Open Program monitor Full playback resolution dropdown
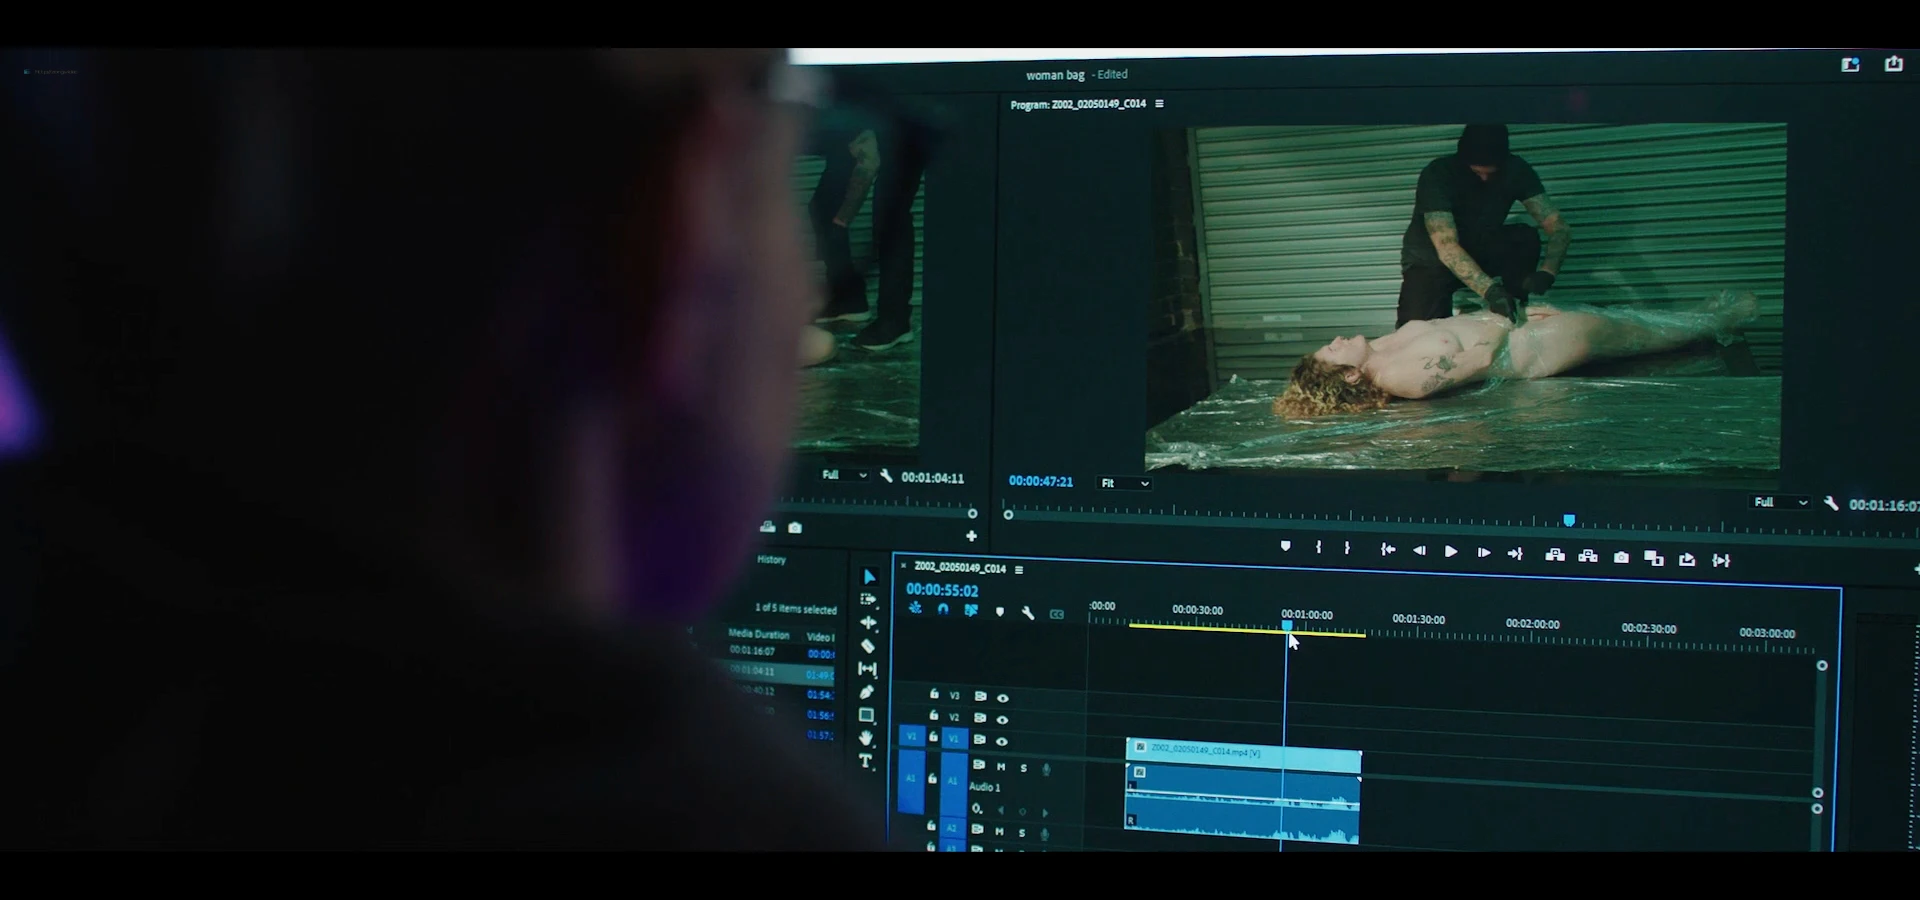 pos(1781,502)
